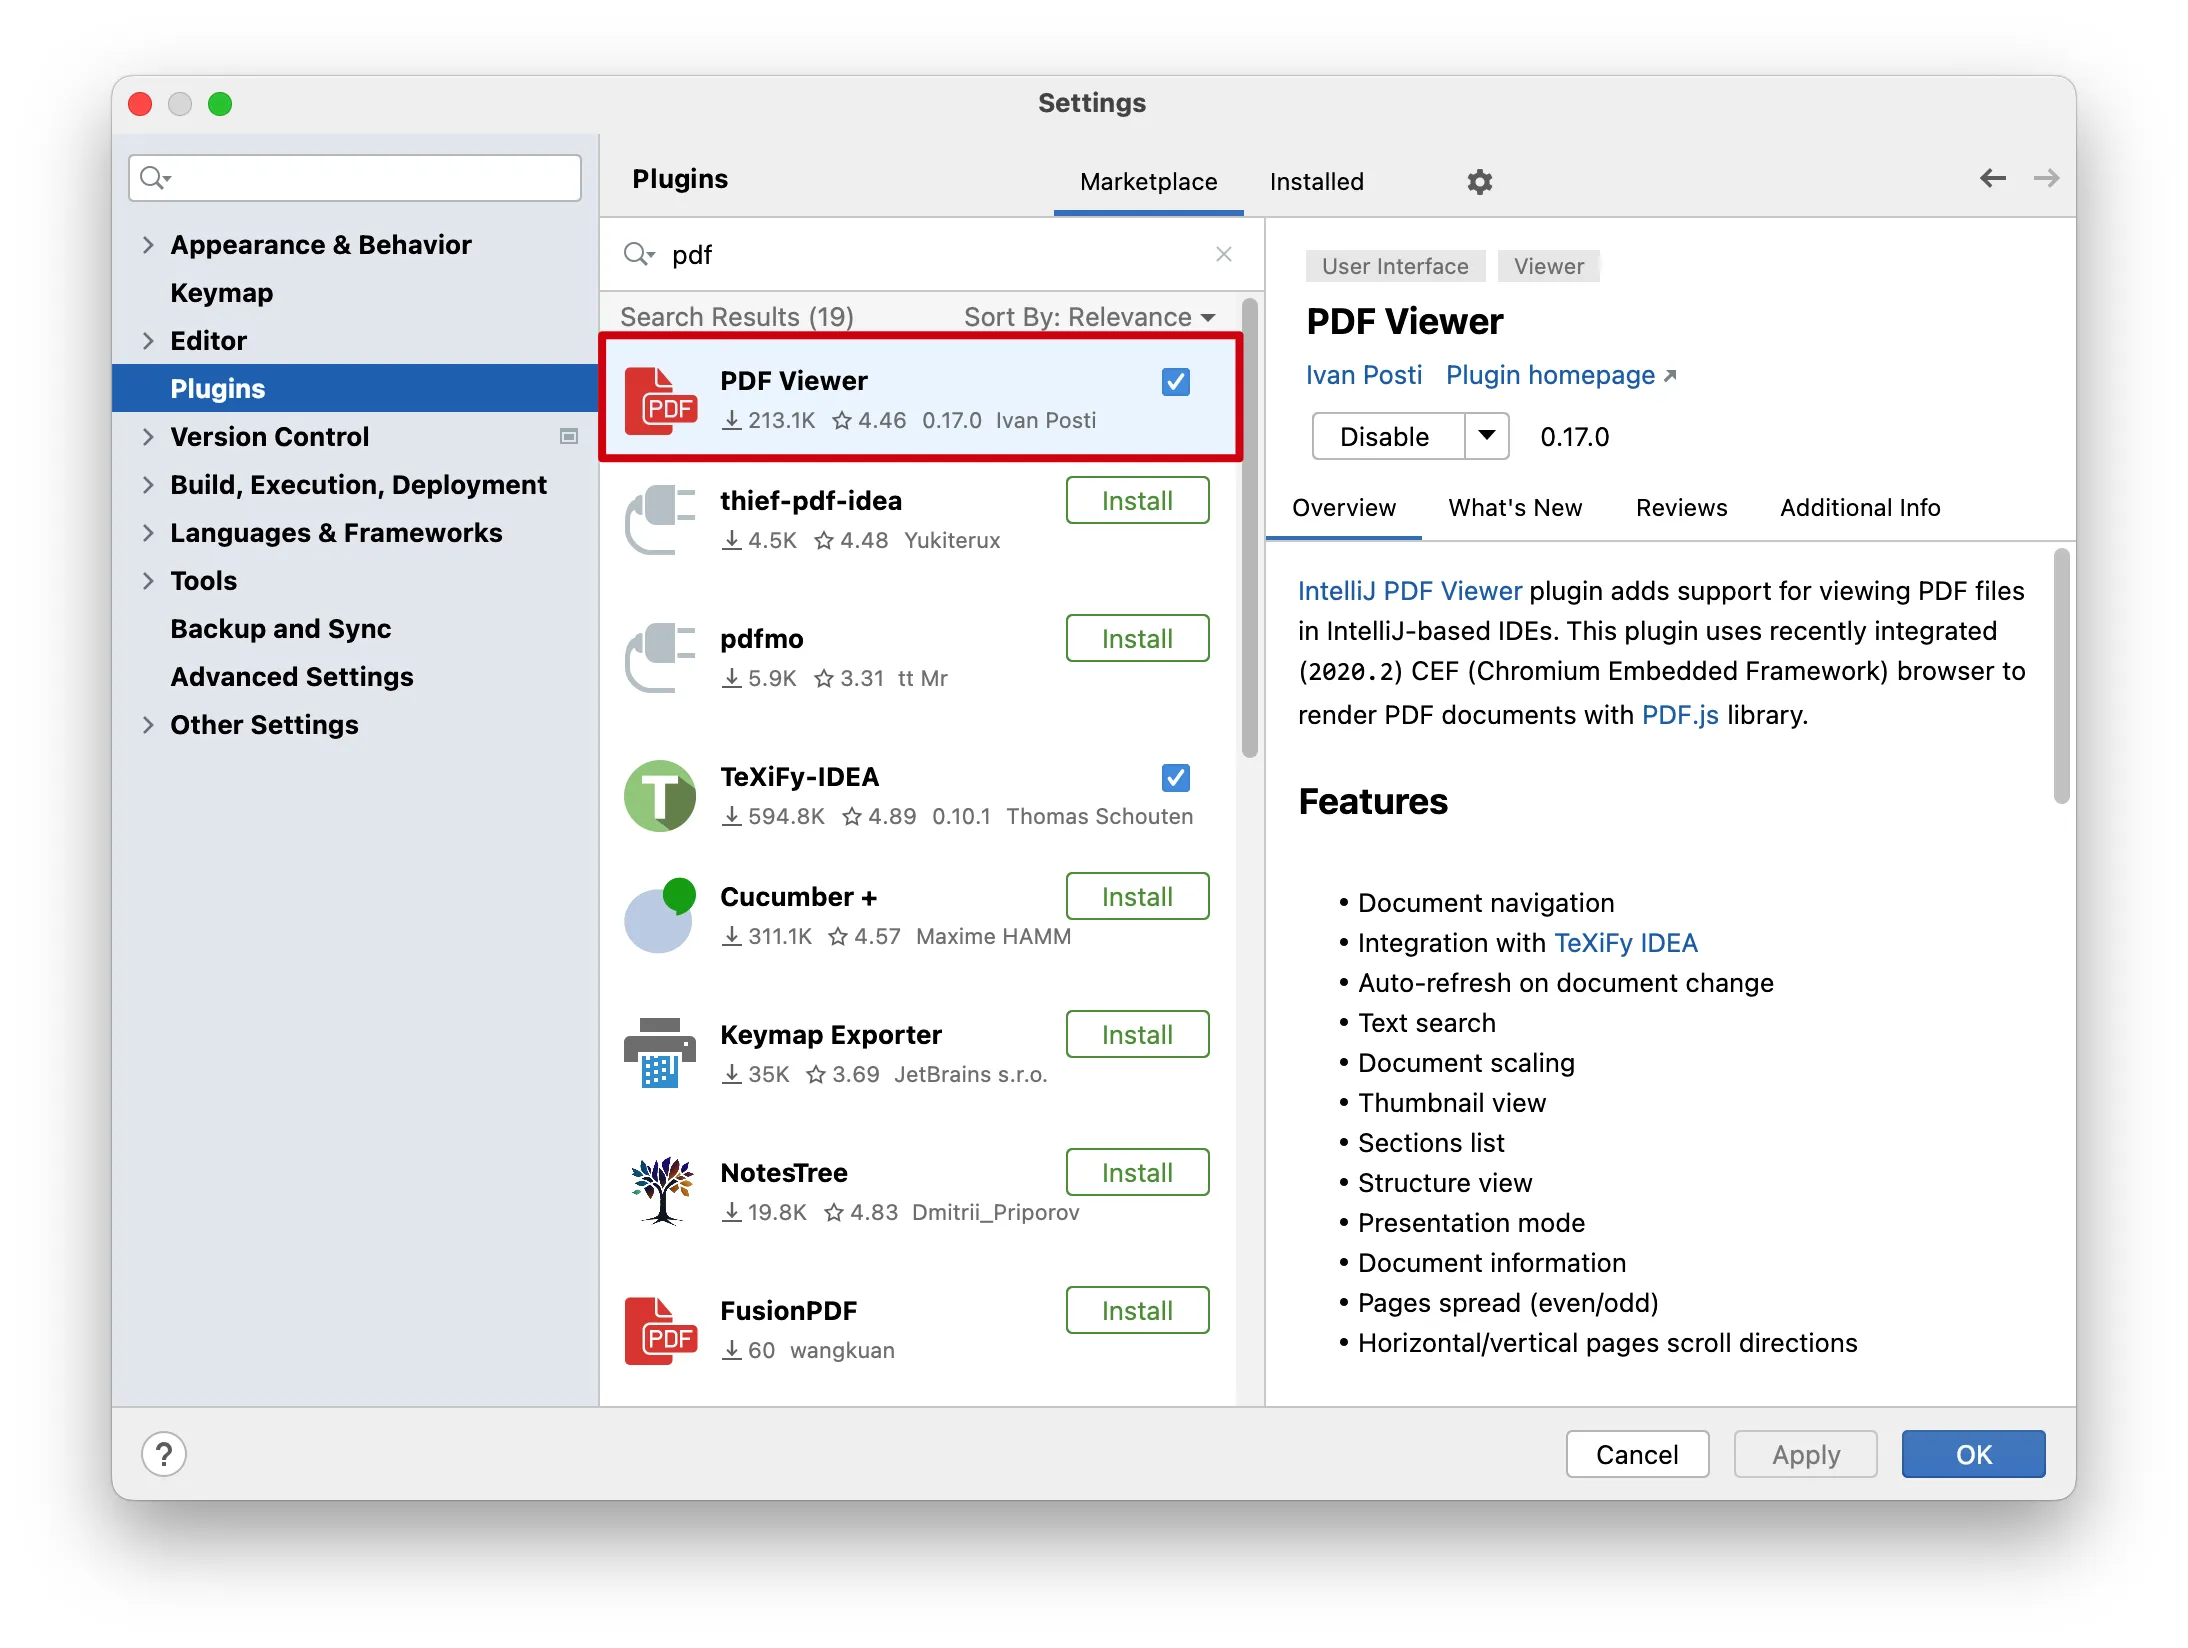The height and width of the screenshot is (1648, 2188).
Task: Click the Cucumber + plugin icon
Action: pos(660,916)
